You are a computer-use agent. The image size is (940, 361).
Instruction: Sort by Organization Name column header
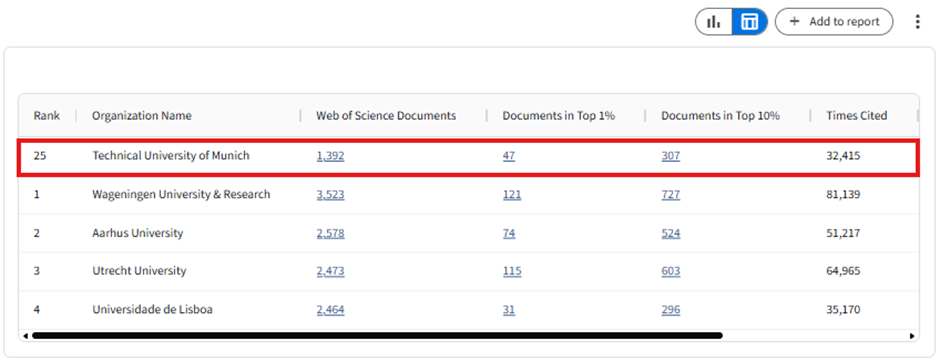pyautogui.click(x=141, y=116)
